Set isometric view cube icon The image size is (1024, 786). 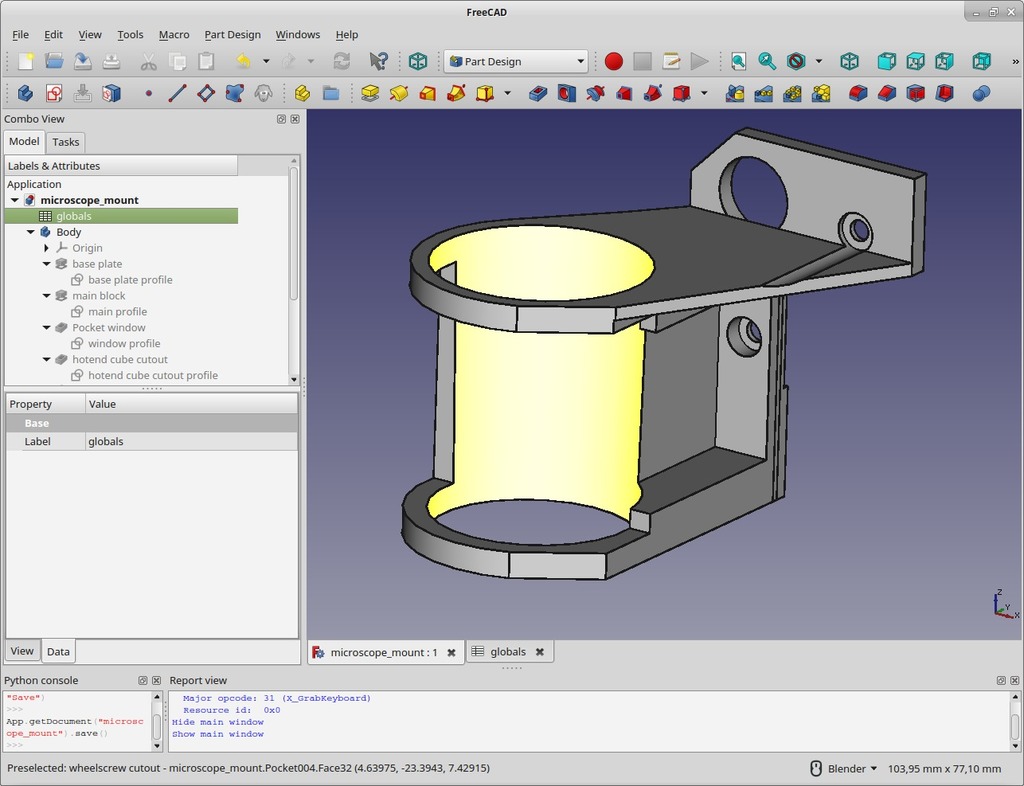[849, 61]
